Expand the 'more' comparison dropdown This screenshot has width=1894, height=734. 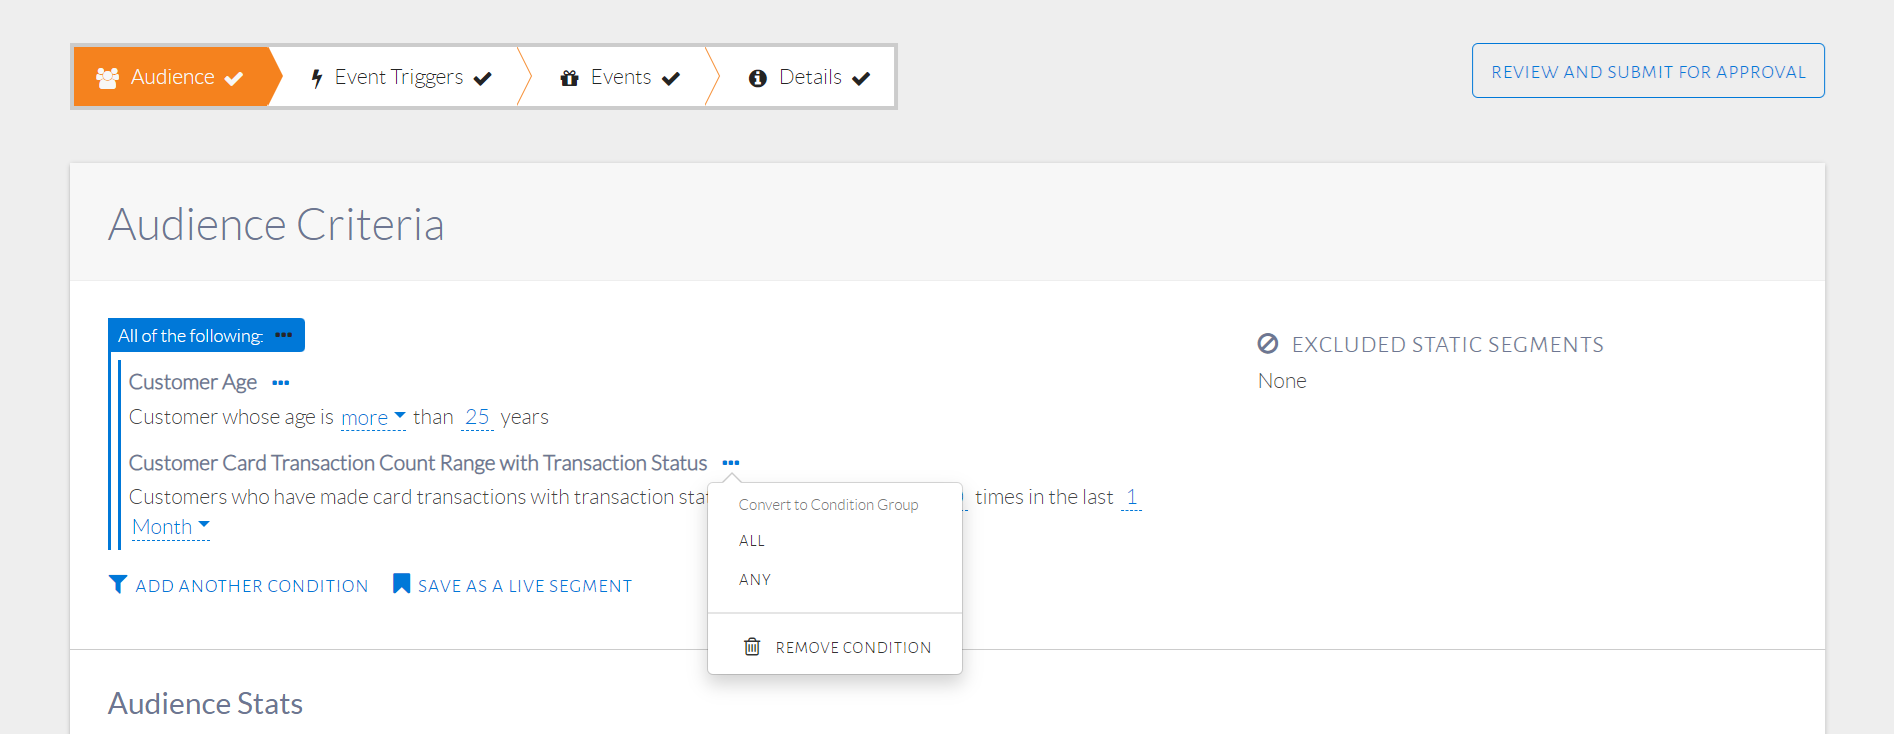[x=373, y=418]
